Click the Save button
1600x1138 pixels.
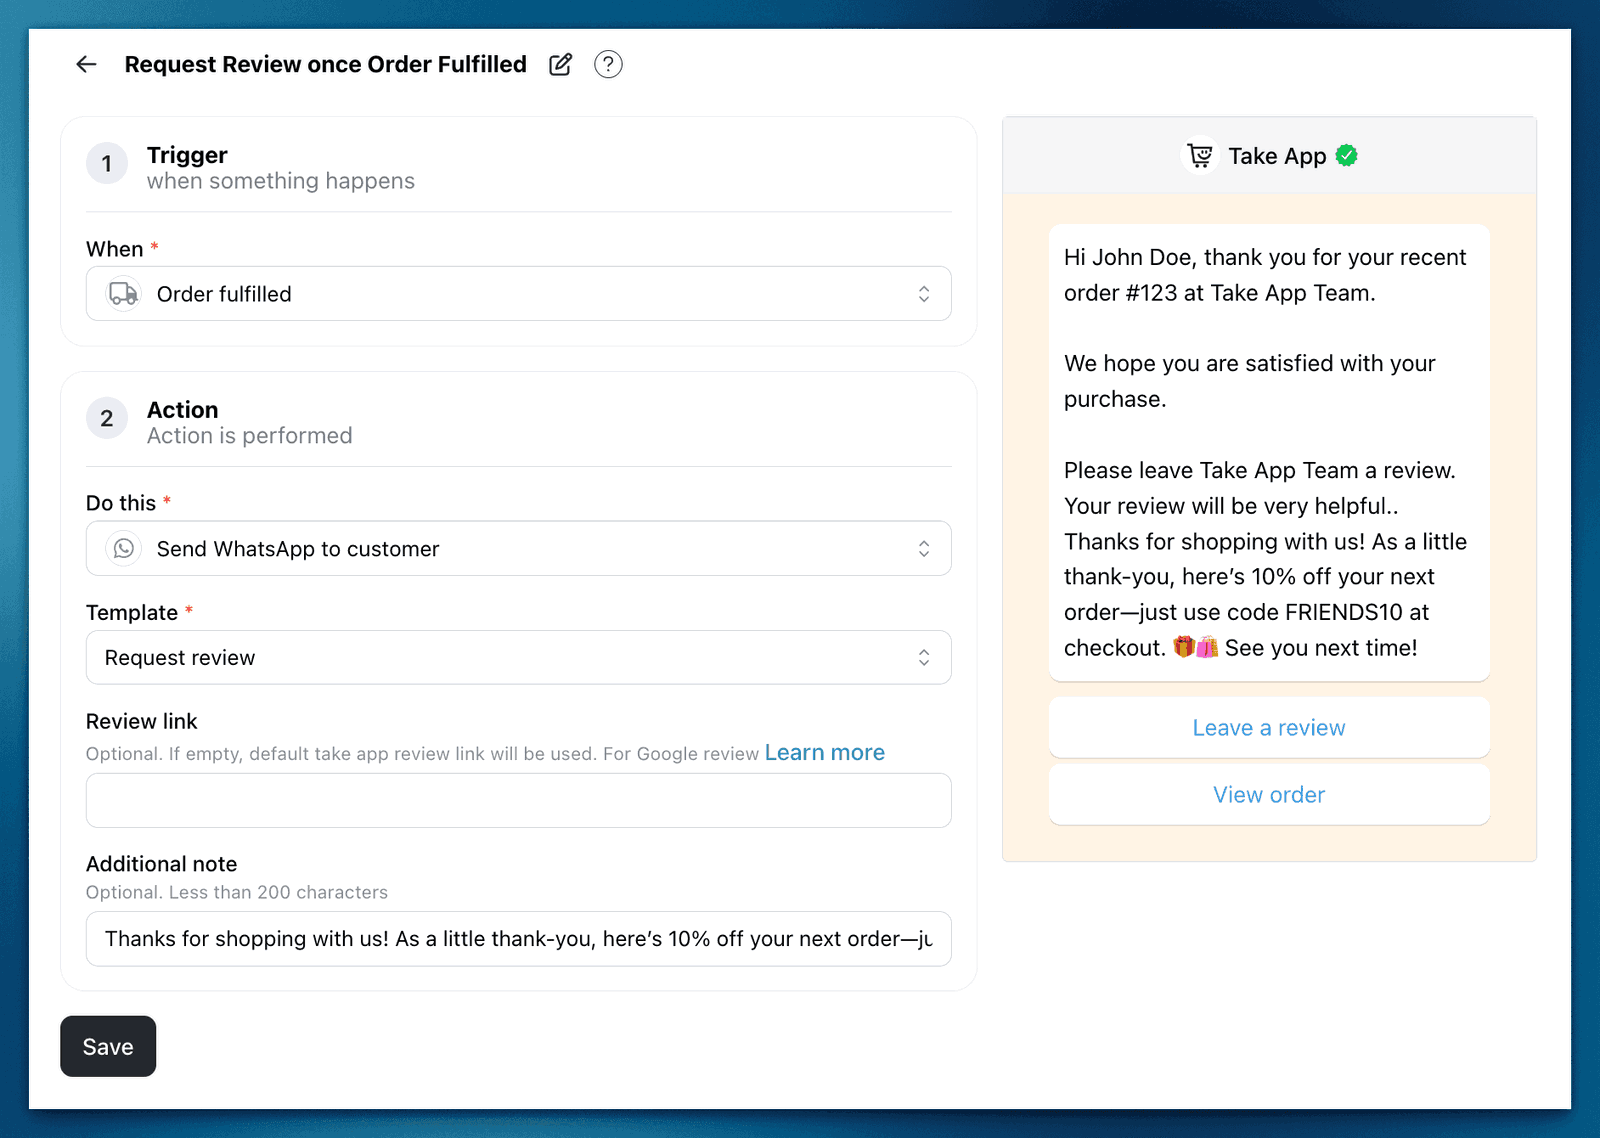(x=108, y=1046)
